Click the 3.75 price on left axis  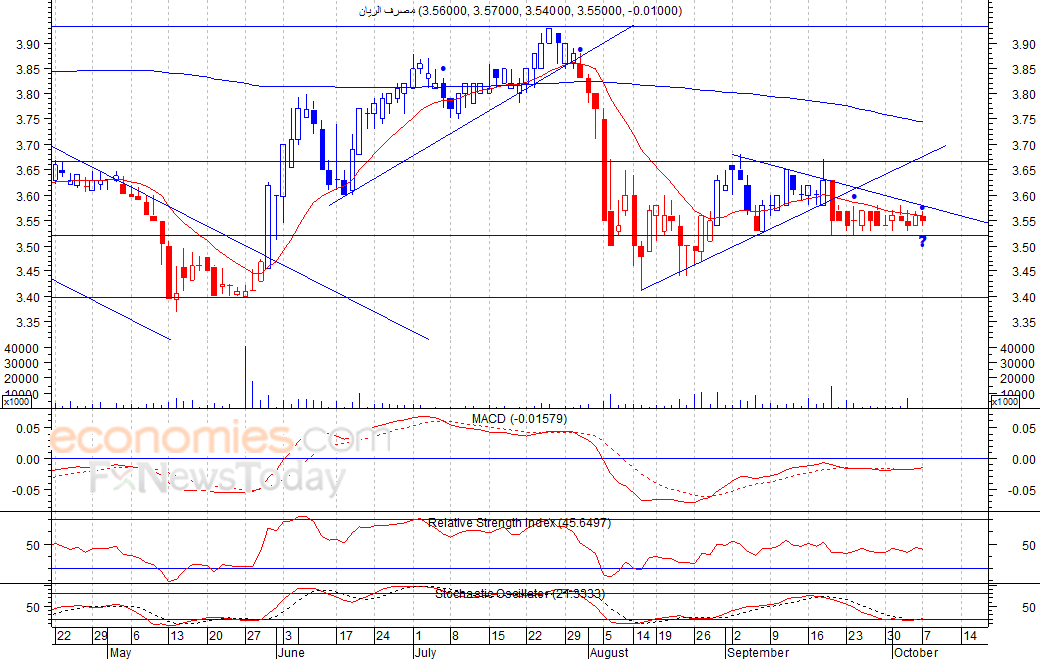pyautogui.click(x=29, y=120)
